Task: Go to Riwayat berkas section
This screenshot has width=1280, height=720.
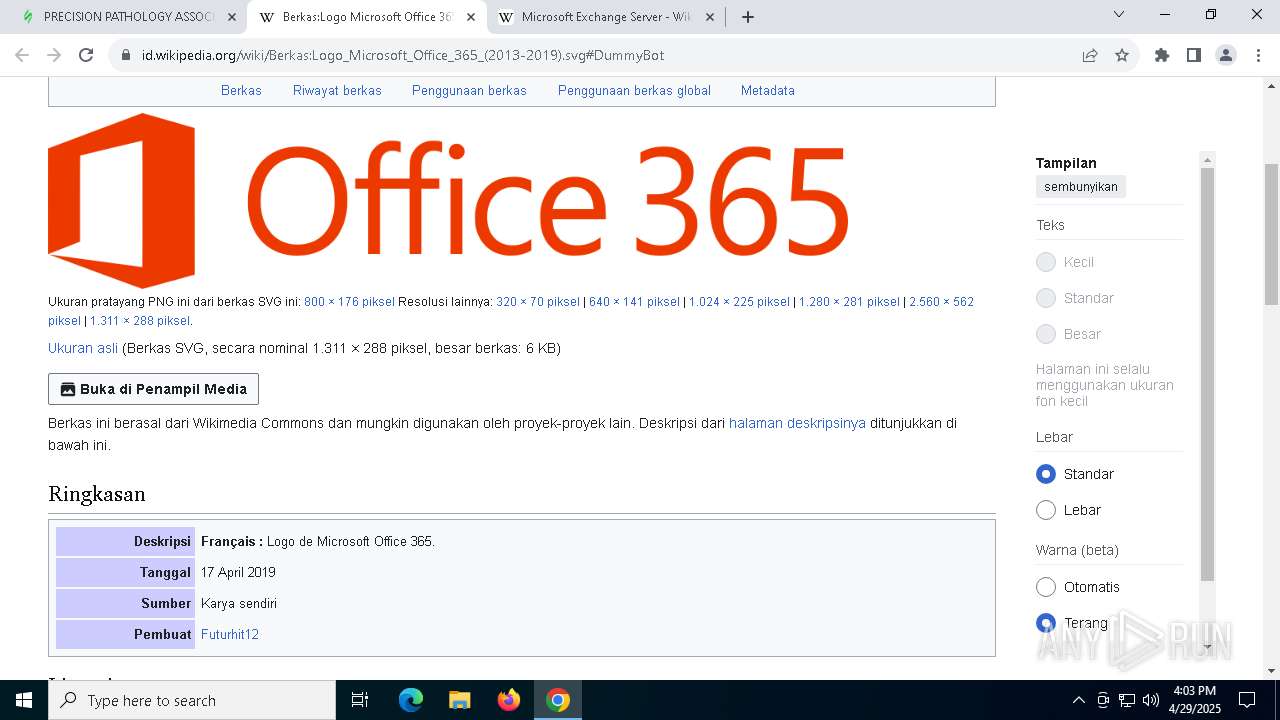Action: [337, 90]
